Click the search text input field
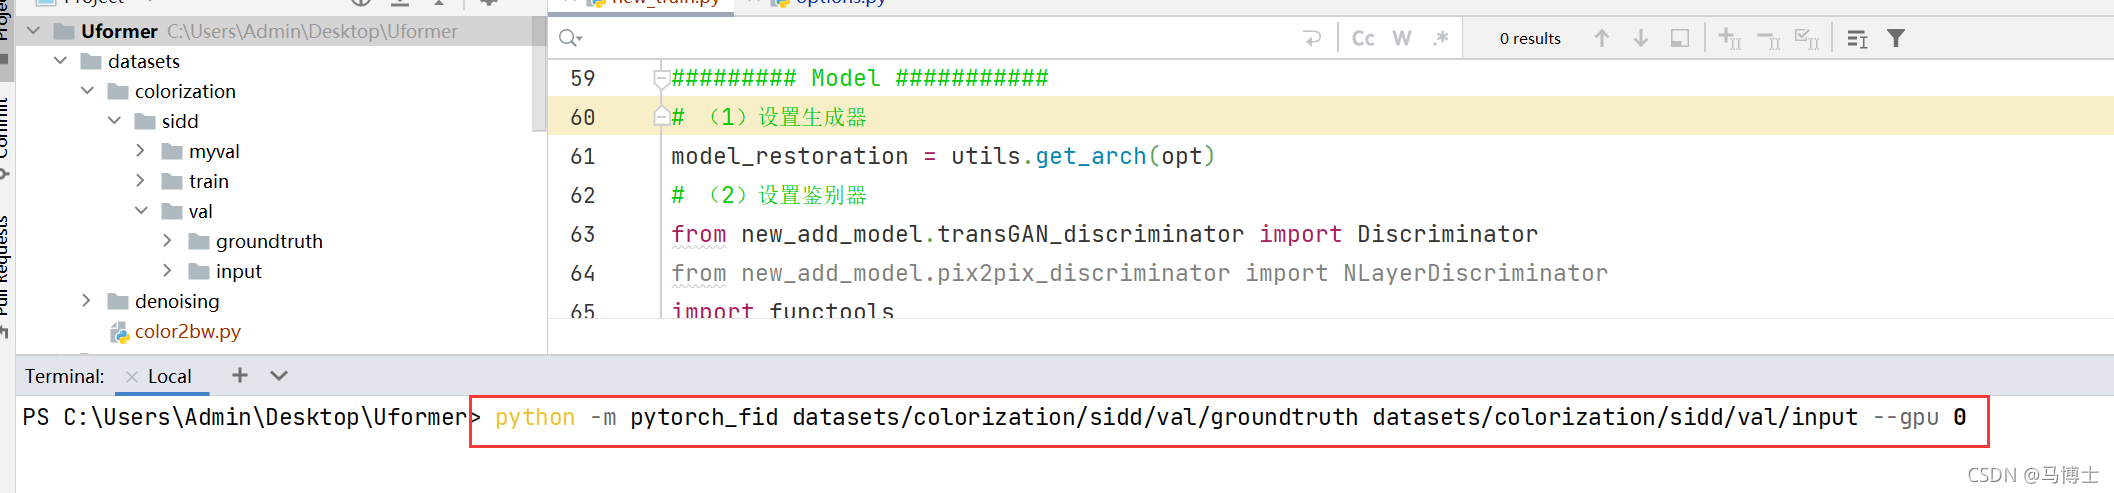The image size is (2114, 493). pos(940,38)
